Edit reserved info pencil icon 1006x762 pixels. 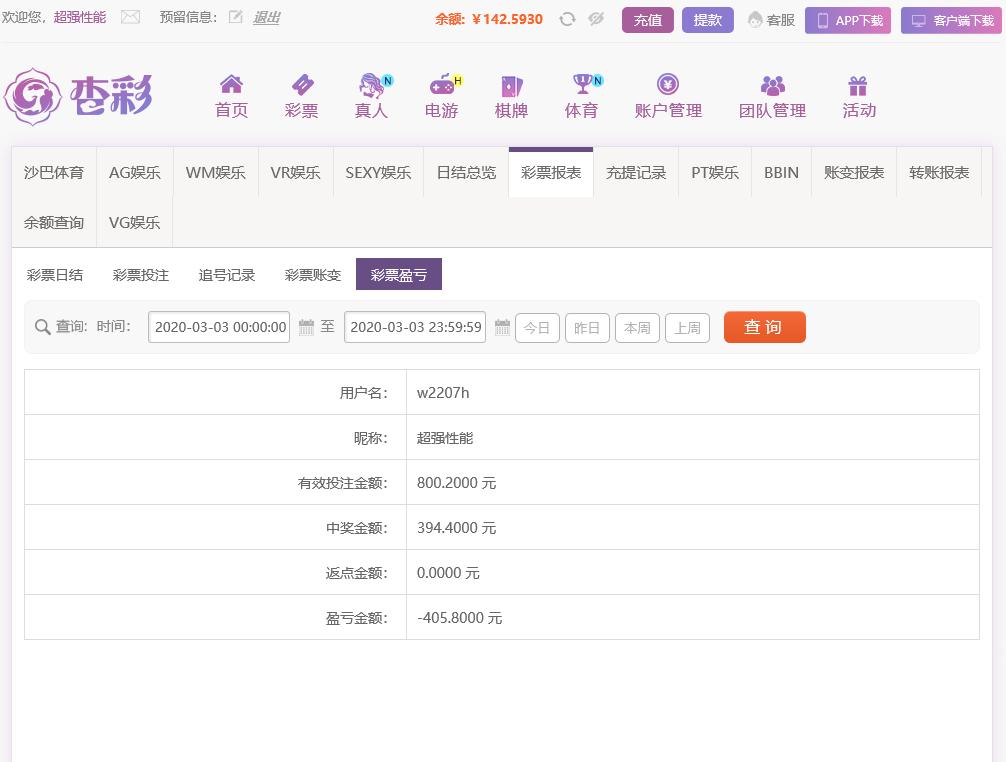235,17
